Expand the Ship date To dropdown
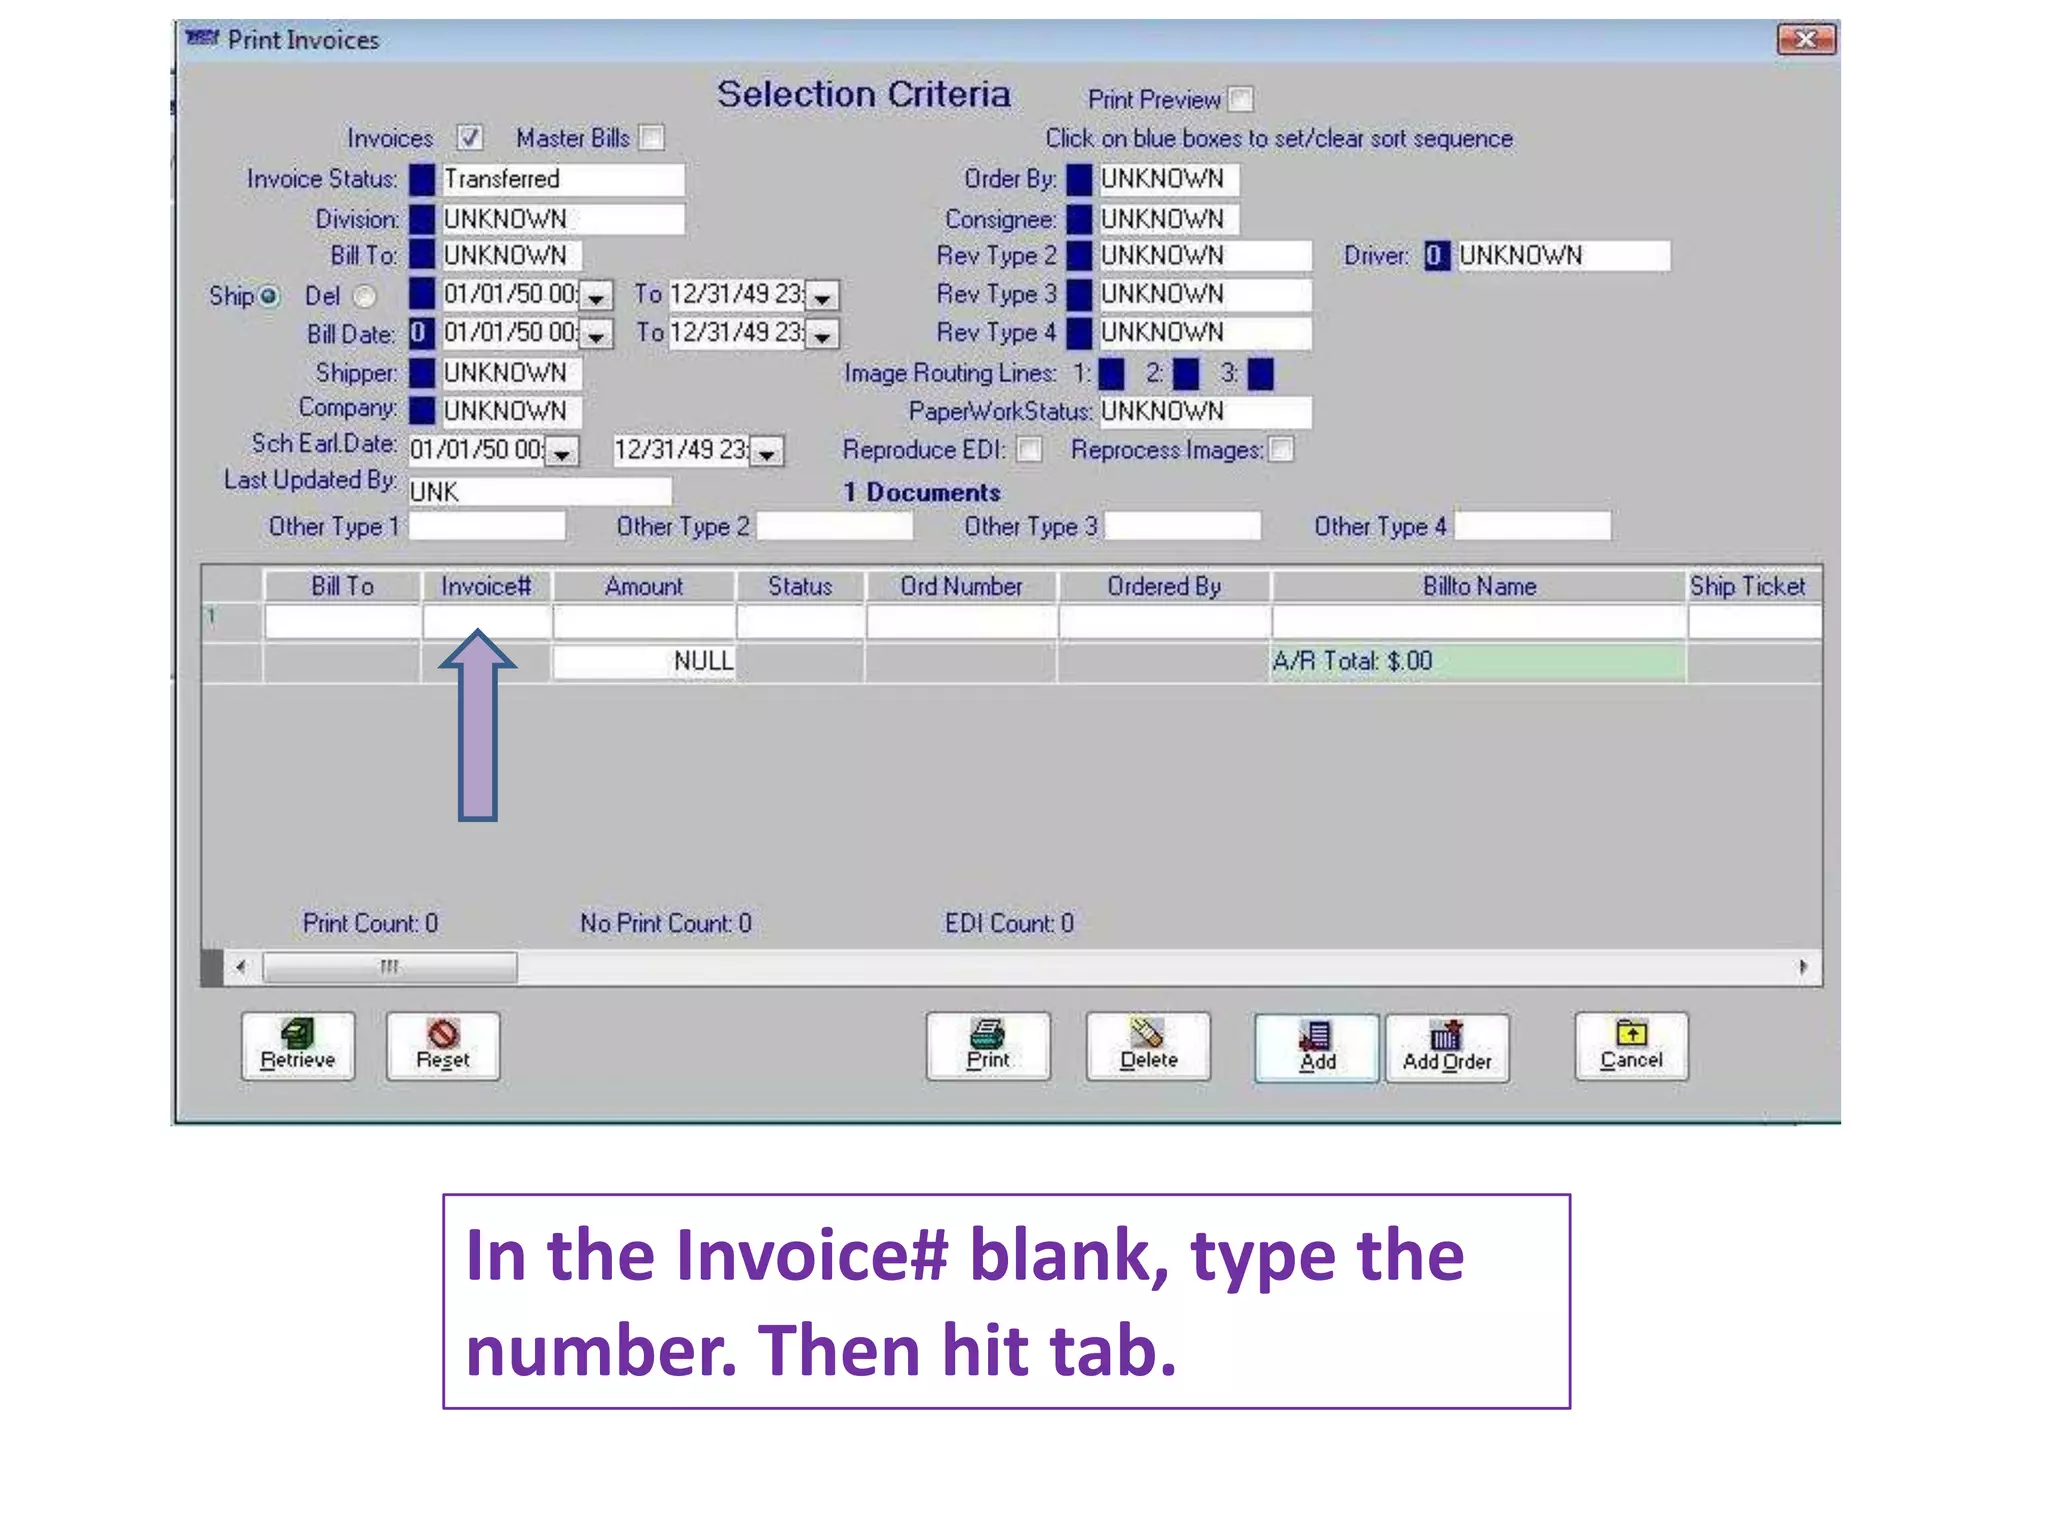This screenshot has width=2048, height=1536. click(822, 297)
